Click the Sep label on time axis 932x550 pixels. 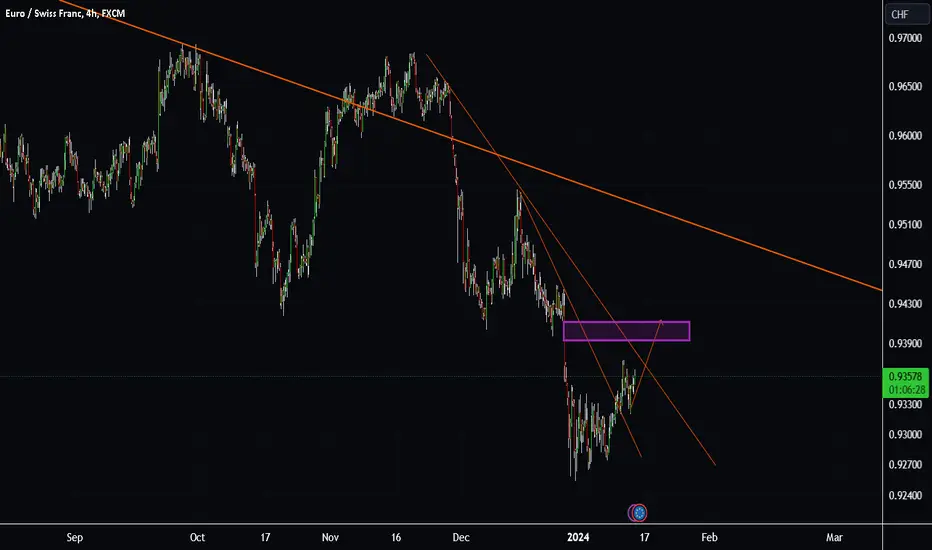(75, 538)
